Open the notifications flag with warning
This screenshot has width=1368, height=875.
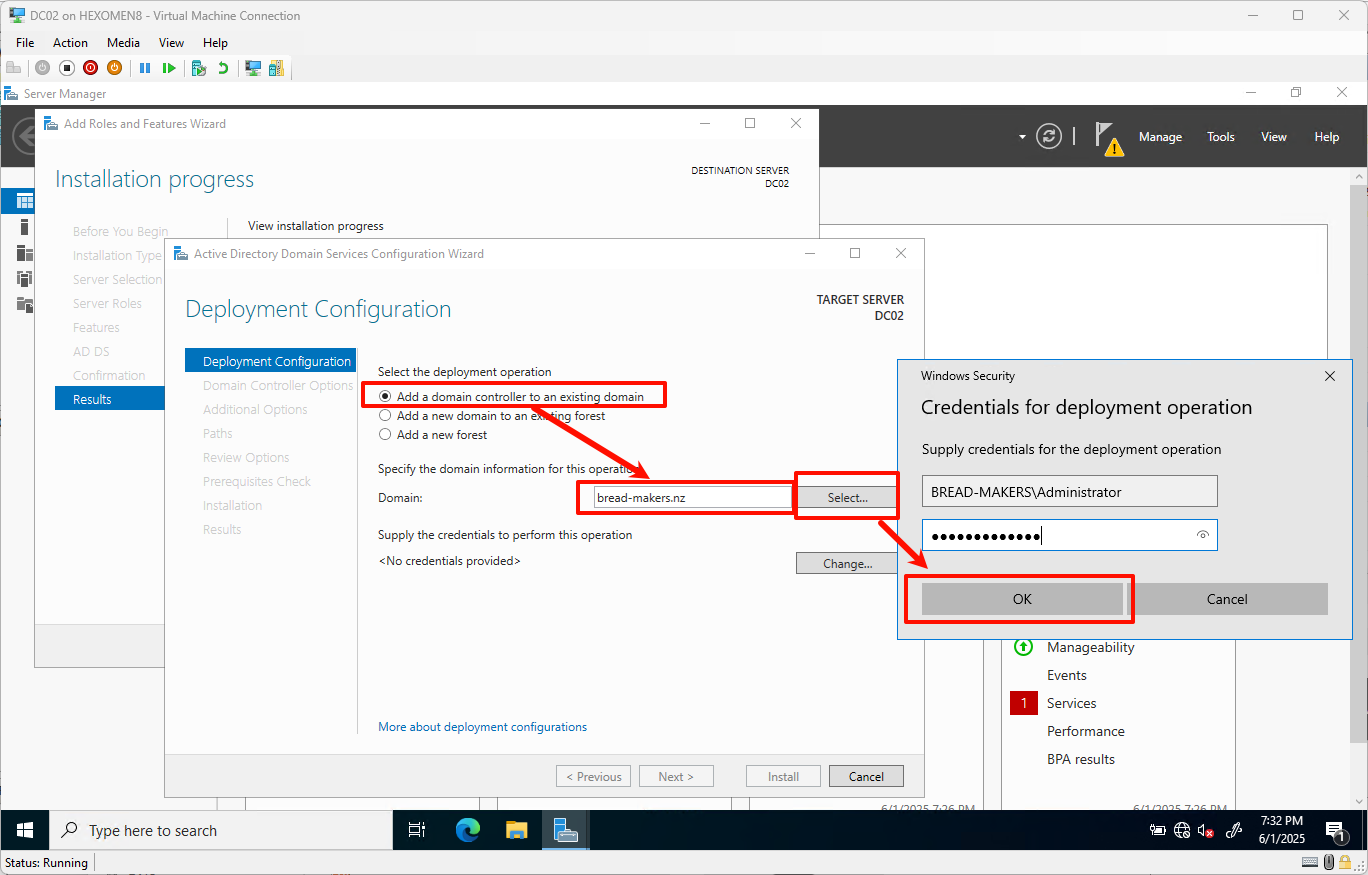1108,138
